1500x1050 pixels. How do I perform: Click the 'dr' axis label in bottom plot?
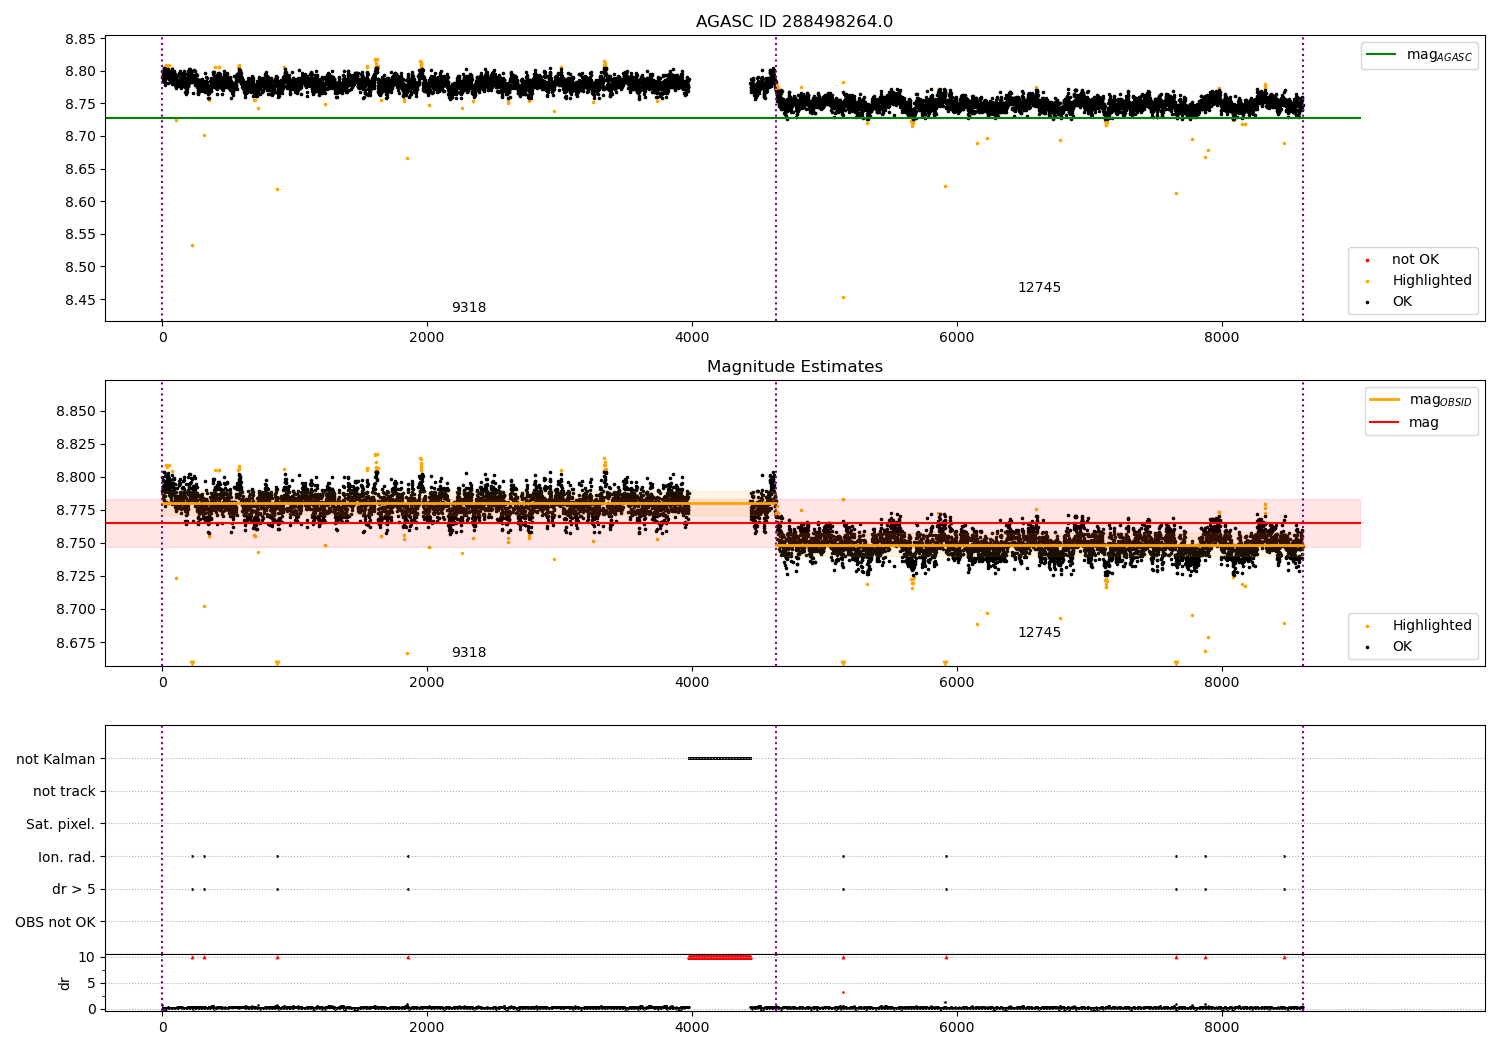coord(65,983)
